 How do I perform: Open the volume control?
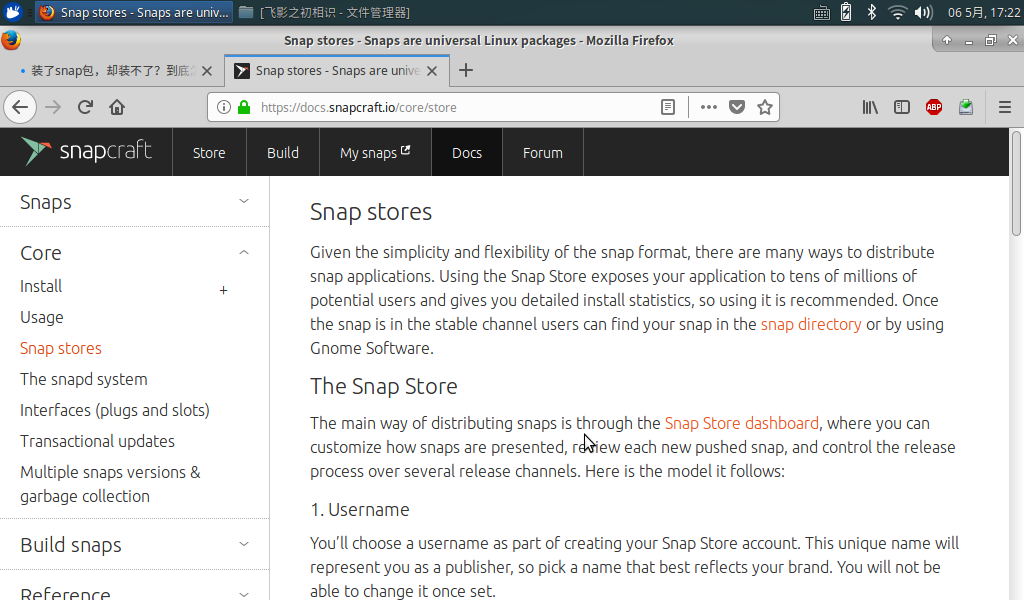tap(923, 12)
